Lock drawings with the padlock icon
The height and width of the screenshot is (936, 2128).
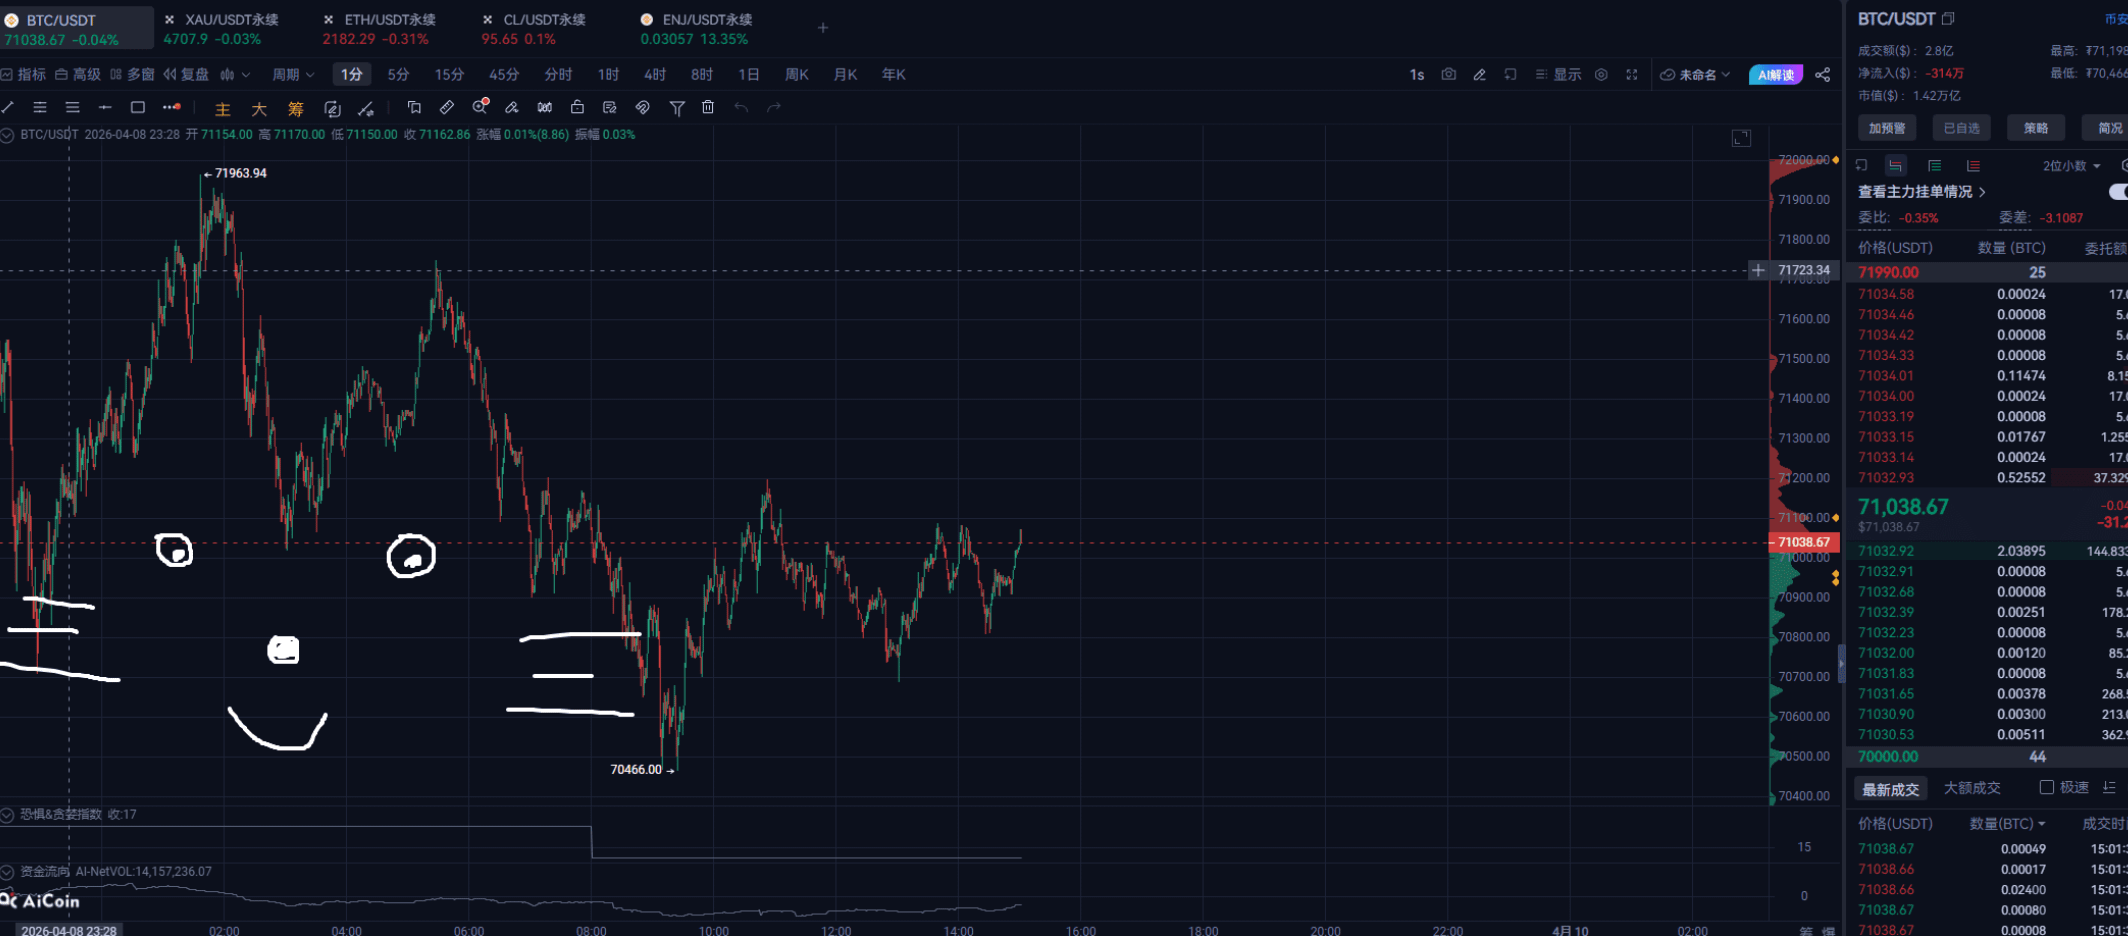(577, 107)
